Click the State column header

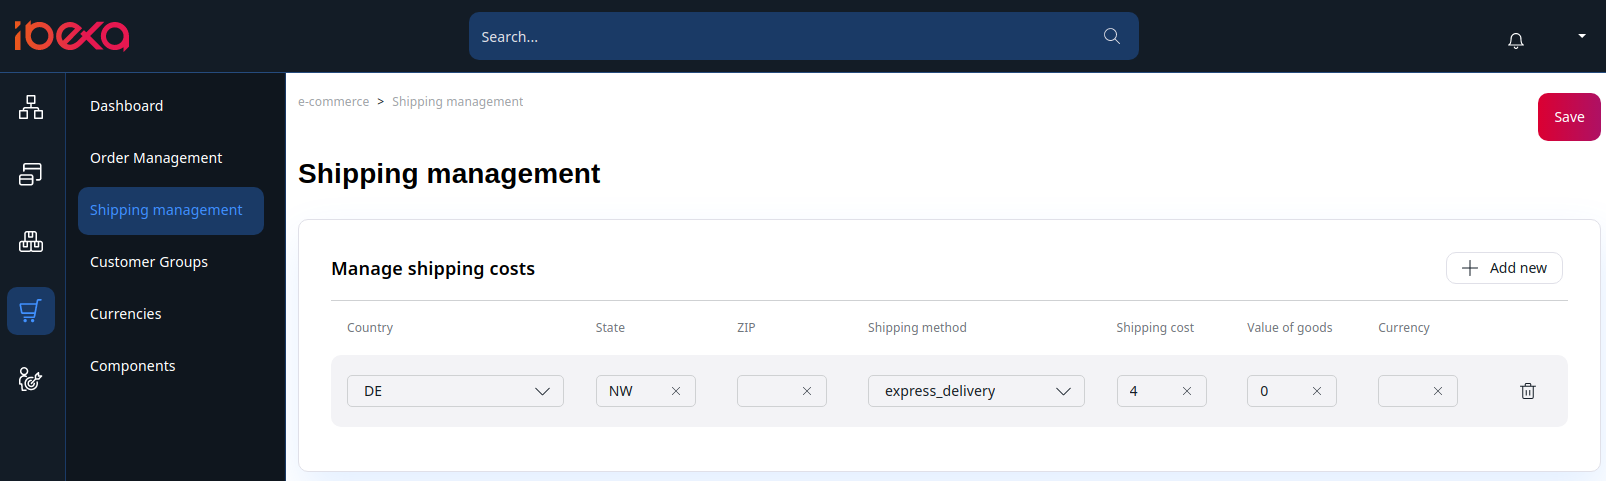pyautogui.click(x=610, y=328)
